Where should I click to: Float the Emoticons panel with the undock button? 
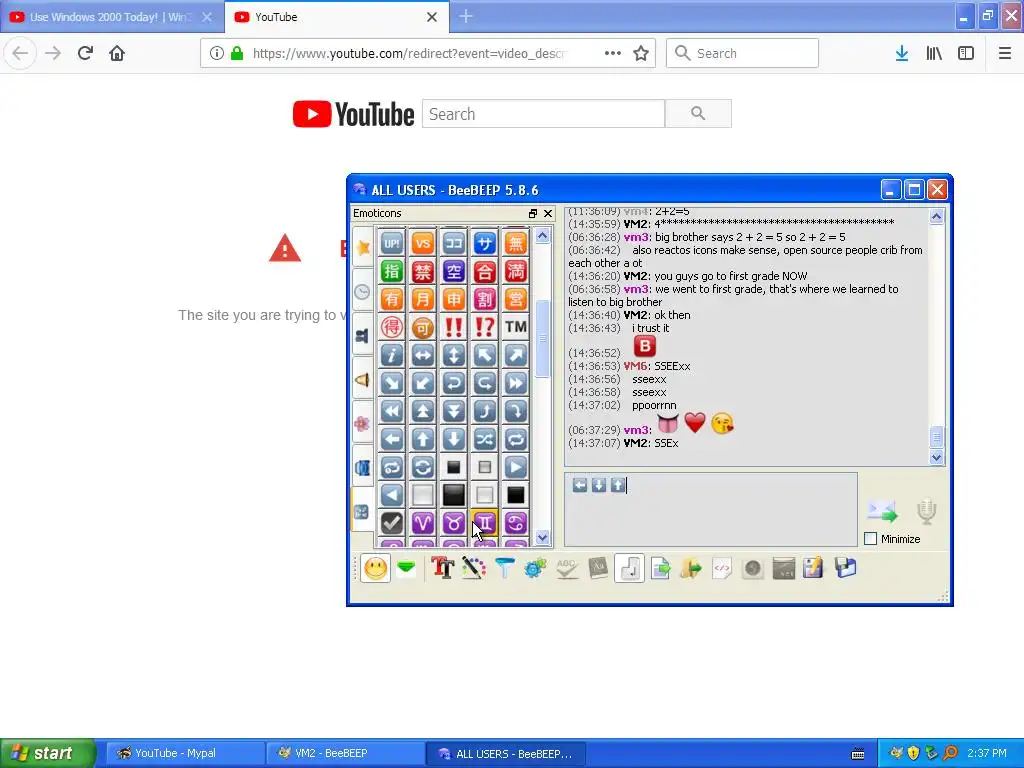tap(533, 214)
